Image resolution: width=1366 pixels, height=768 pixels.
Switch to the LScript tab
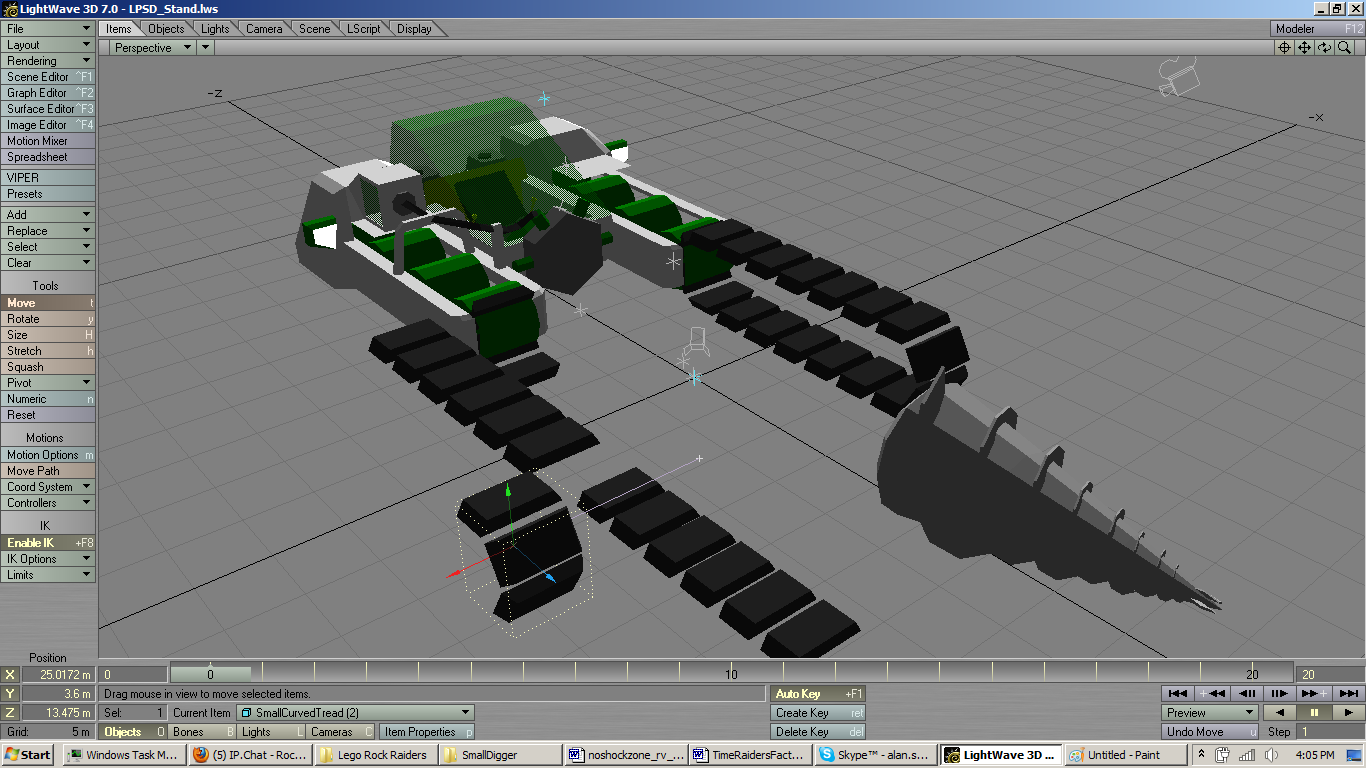tap(363, 29)
